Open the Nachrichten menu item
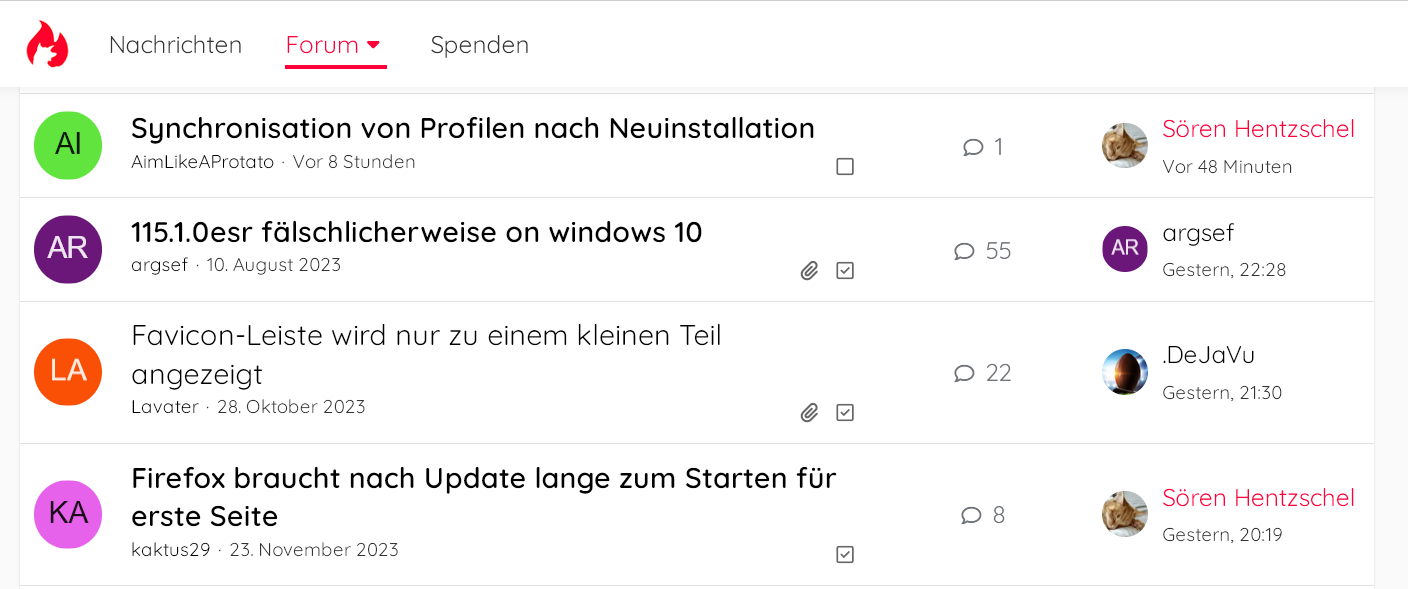The width and height of the screenshot is (1408, 589). (175, 45)
